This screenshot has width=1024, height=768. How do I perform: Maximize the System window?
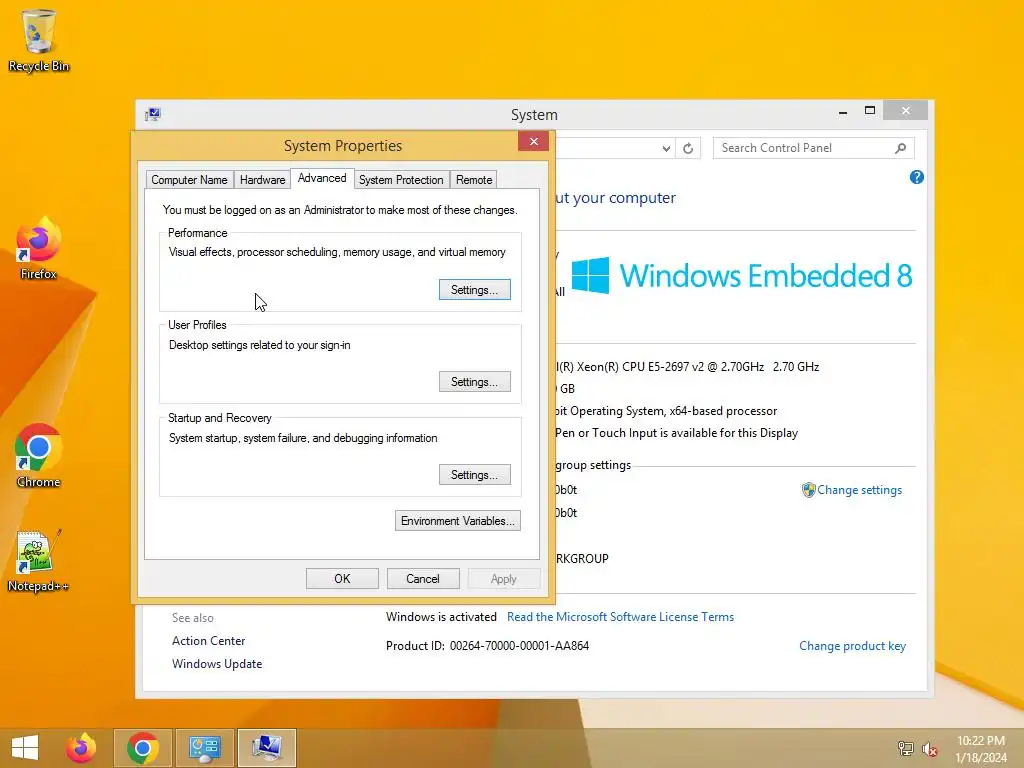coord(870,111)
